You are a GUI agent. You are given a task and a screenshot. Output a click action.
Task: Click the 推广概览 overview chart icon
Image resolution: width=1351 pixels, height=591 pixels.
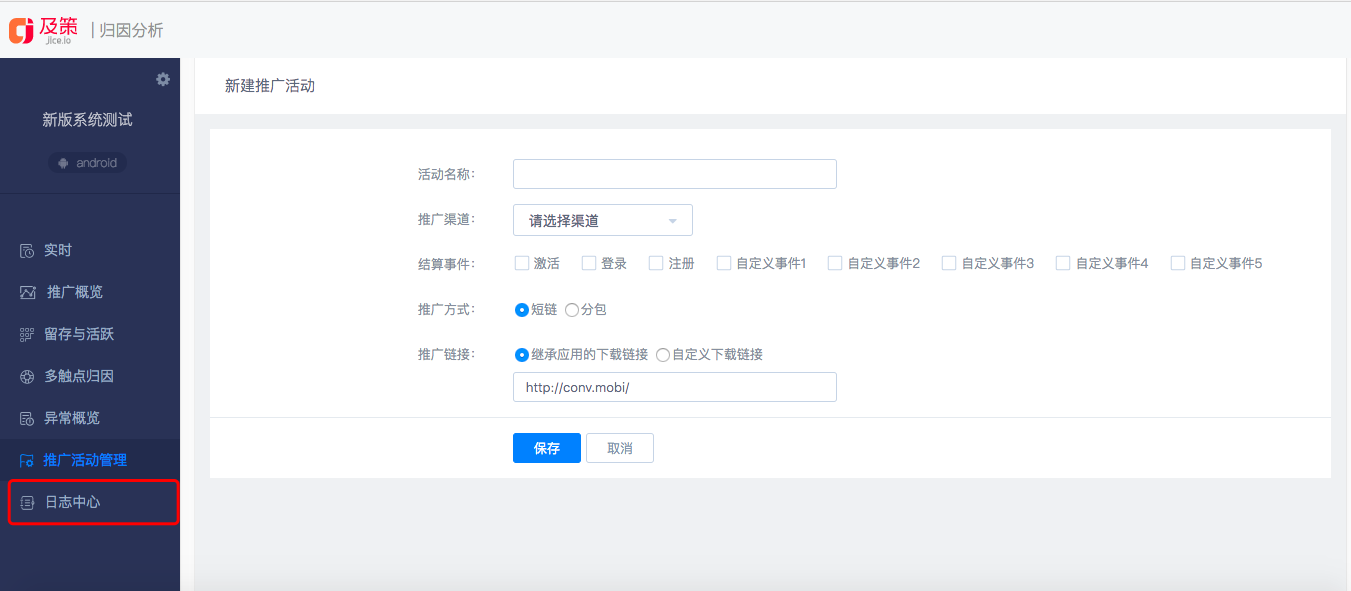(28, 293)
